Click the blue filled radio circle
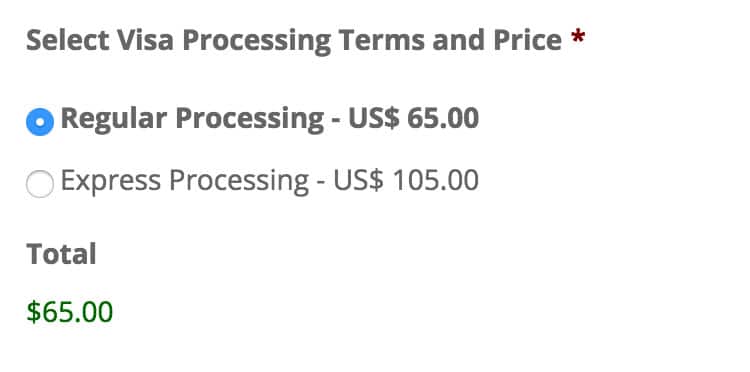750x372 pixels. click(x=40, y=122)
